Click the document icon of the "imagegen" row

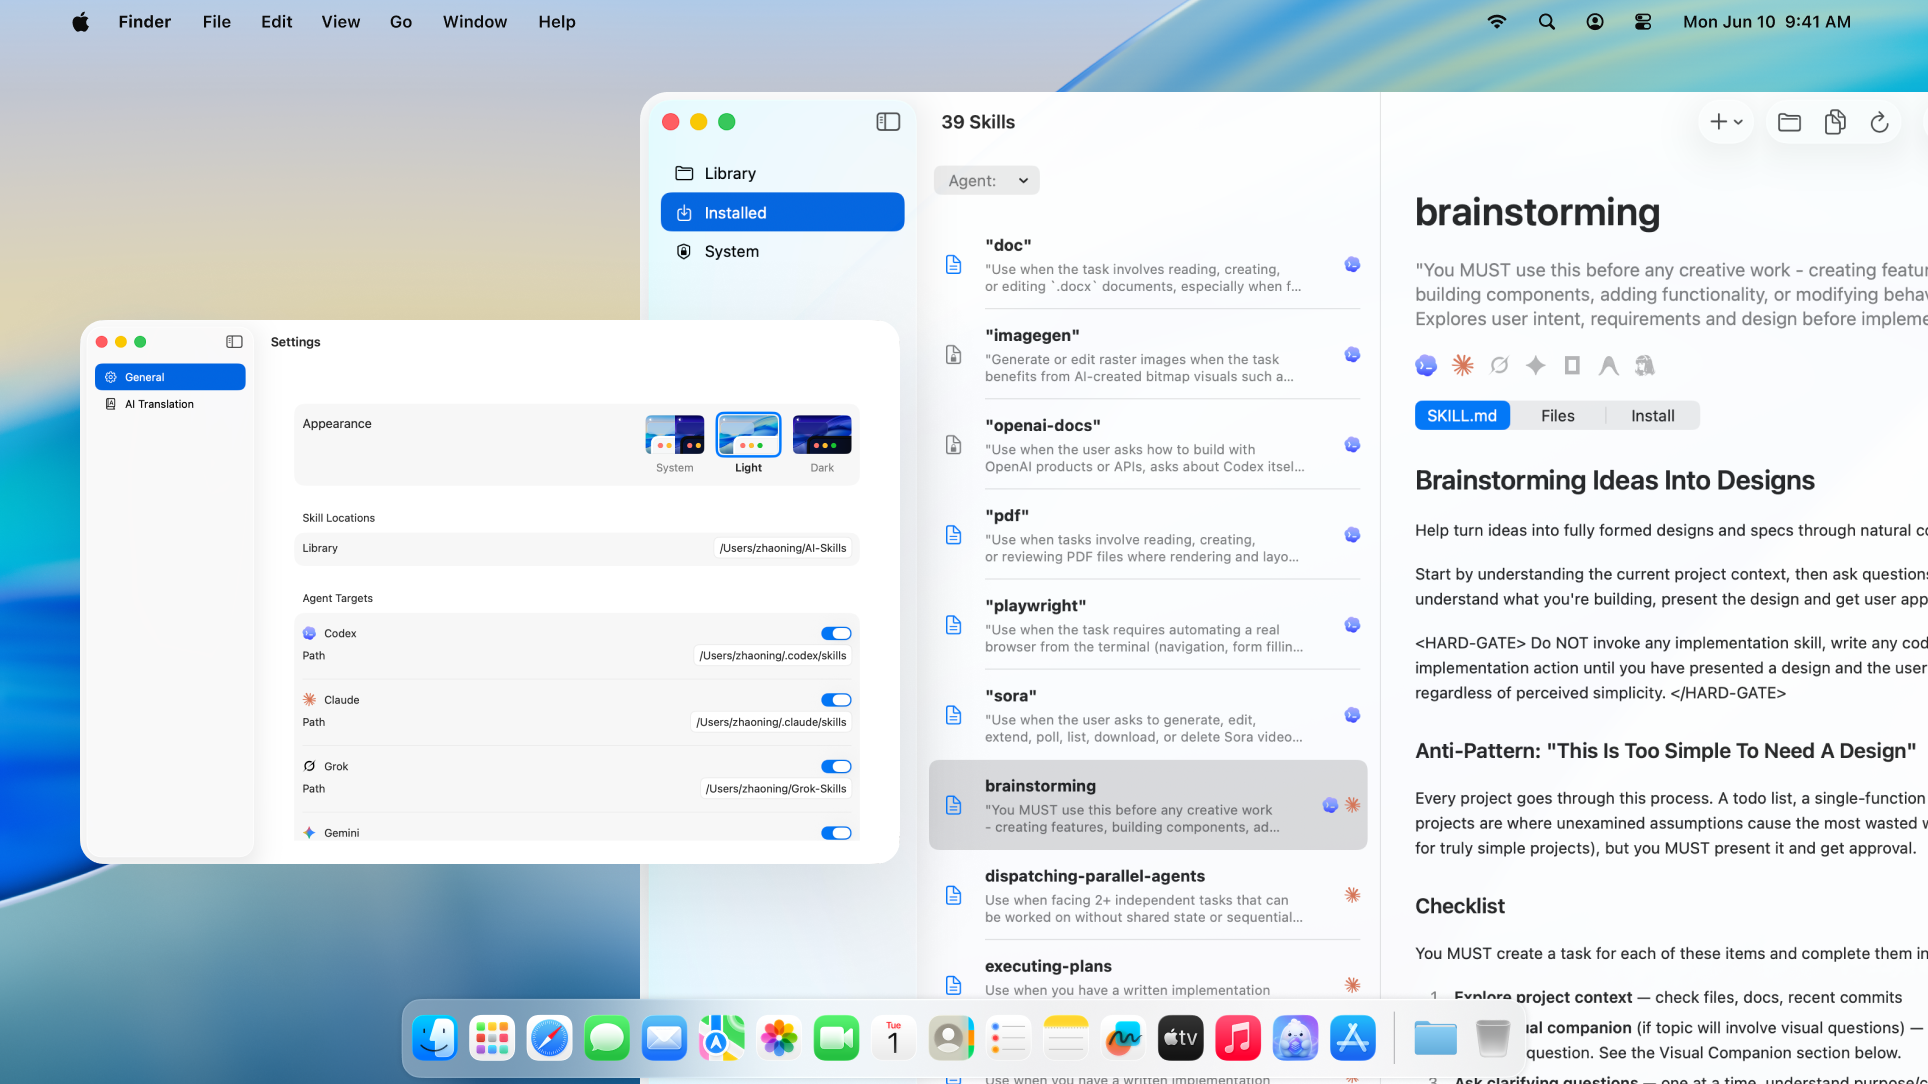(x=953, y=355)
